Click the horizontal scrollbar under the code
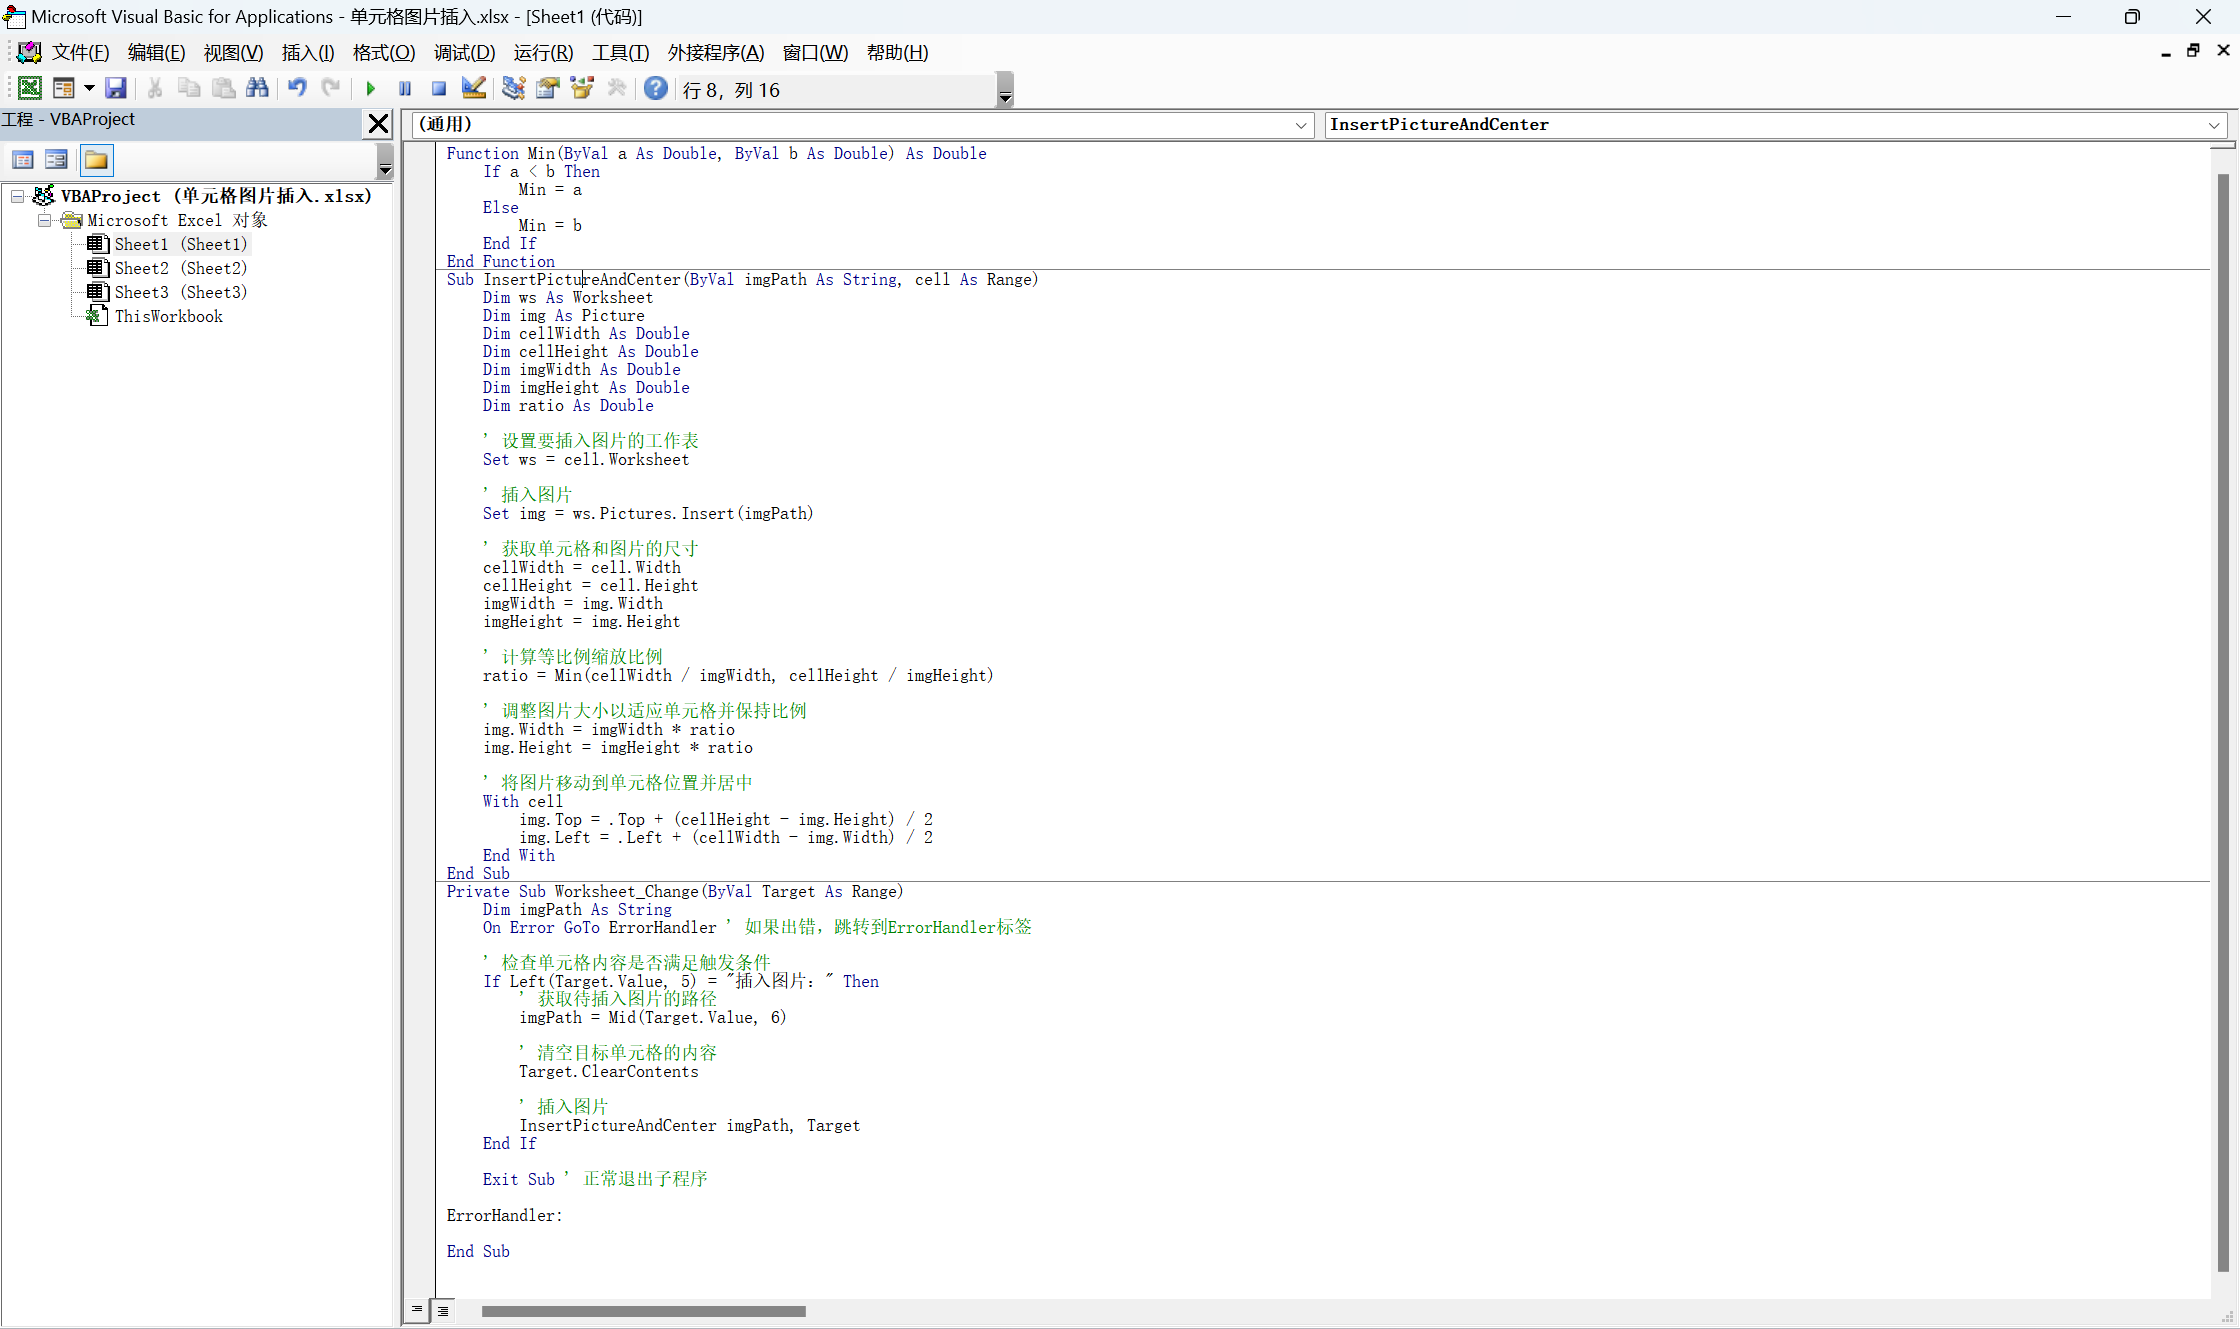Viewport: 2240px width, 1329px height. [x=643, y=1311]
